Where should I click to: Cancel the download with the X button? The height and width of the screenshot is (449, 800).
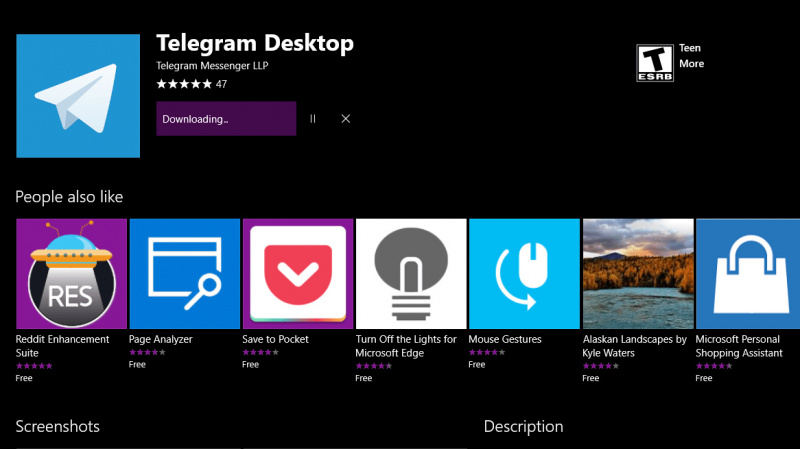pyautogui.click(x=345, y=119)
